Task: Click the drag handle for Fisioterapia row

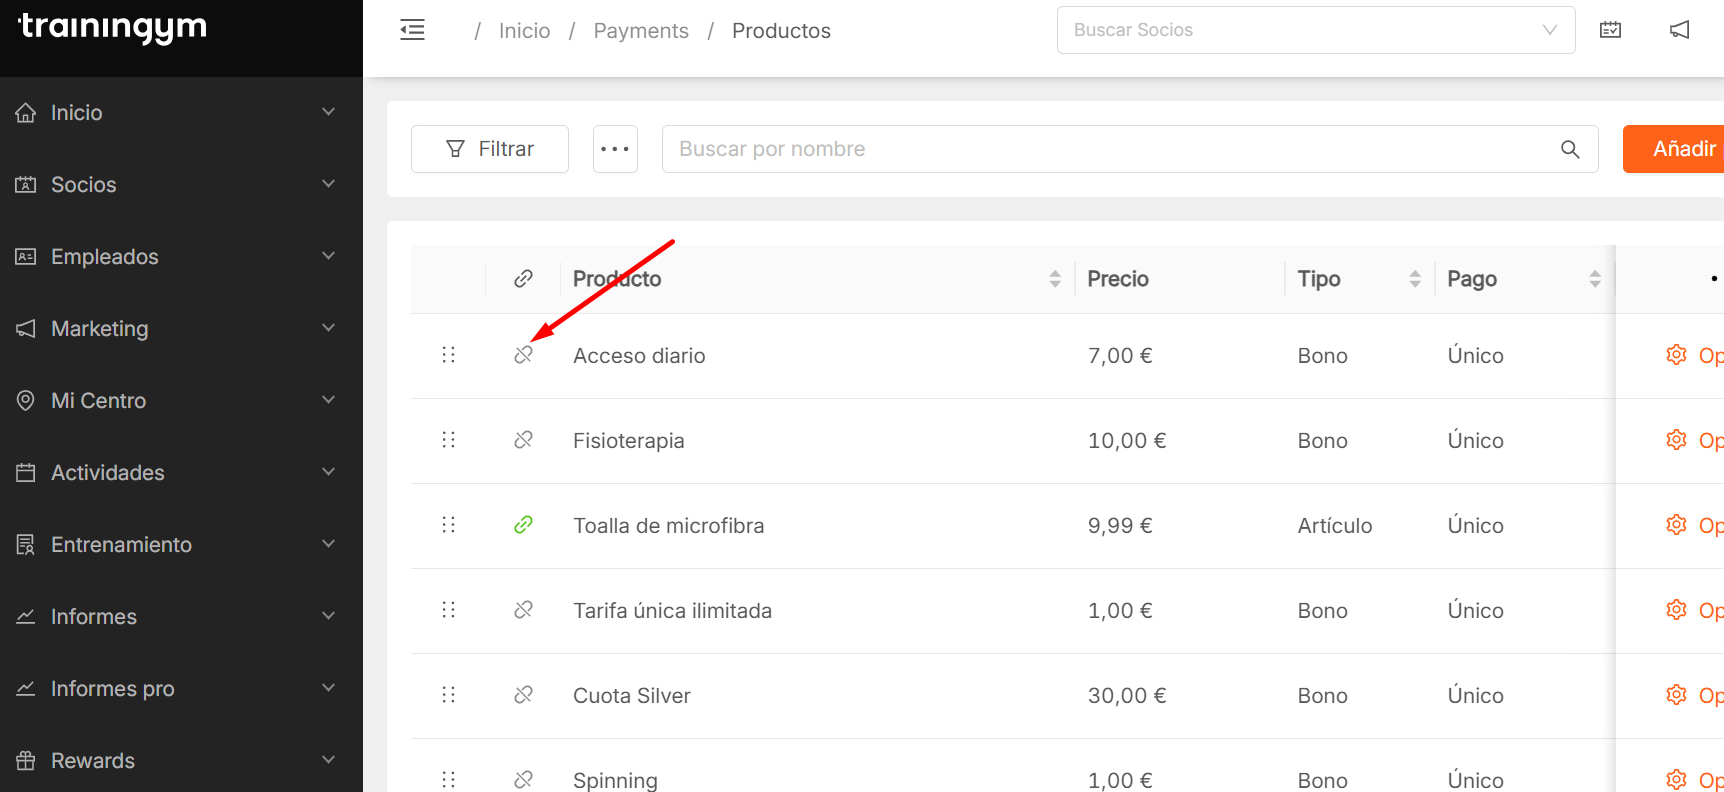Action: [448, 440]
